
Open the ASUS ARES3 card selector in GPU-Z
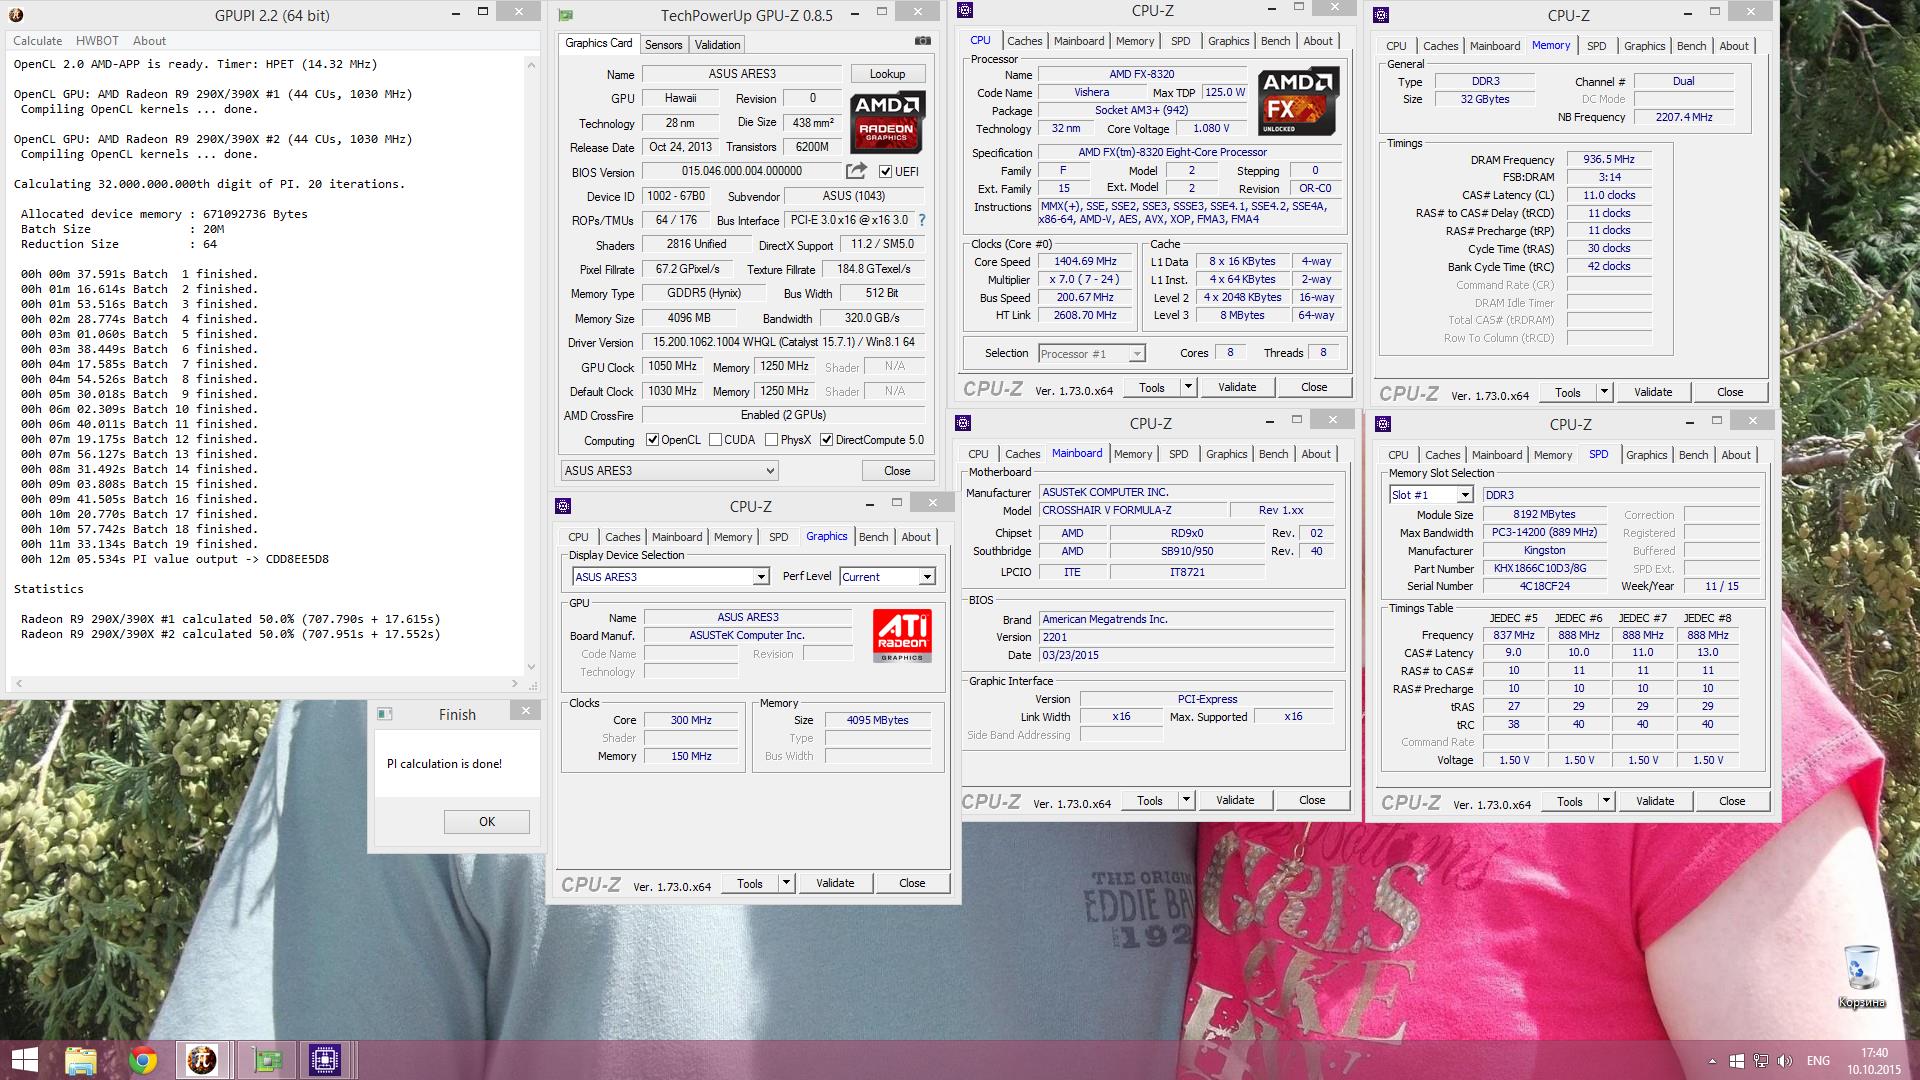669,470
